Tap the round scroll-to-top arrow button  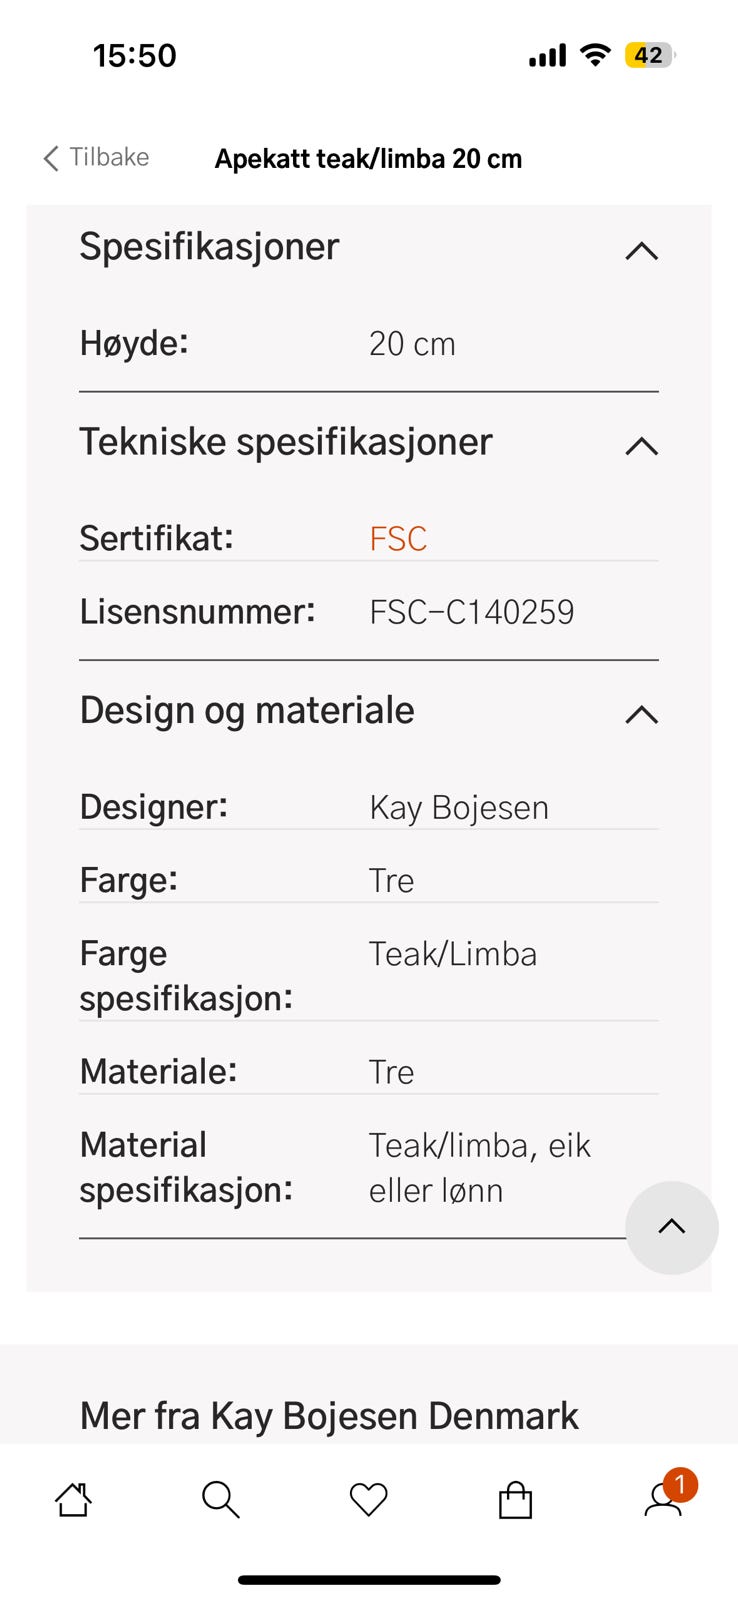(x=671, y=1227)
